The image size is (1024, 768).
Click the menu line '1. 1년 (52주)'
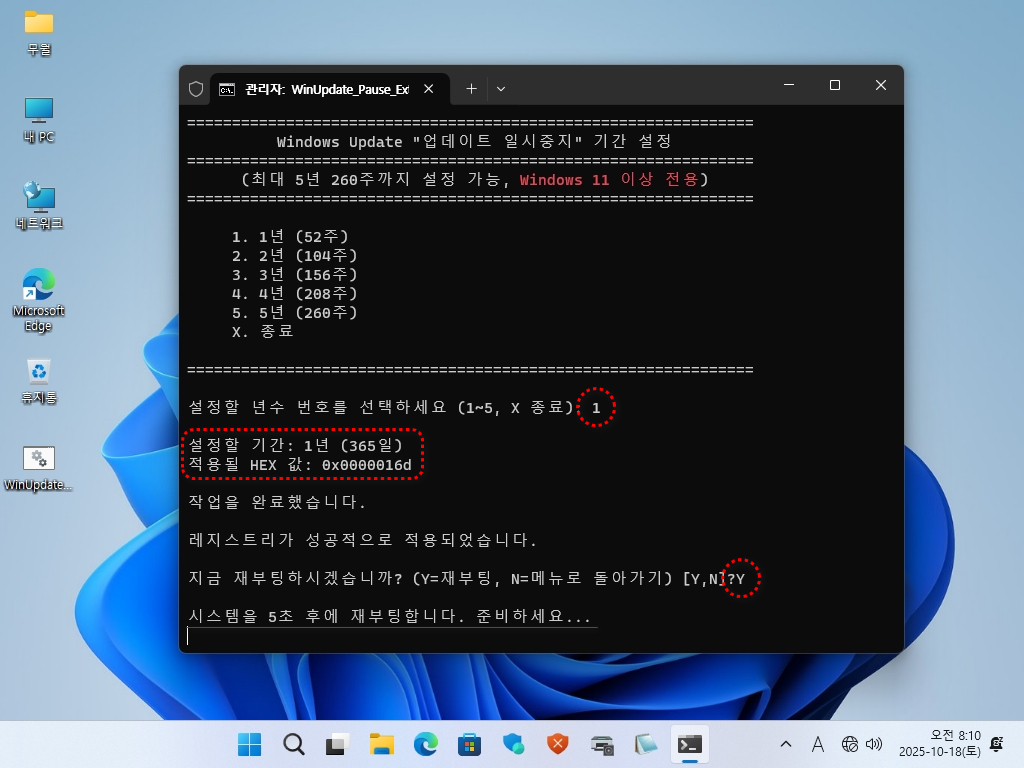click(290, 236)
